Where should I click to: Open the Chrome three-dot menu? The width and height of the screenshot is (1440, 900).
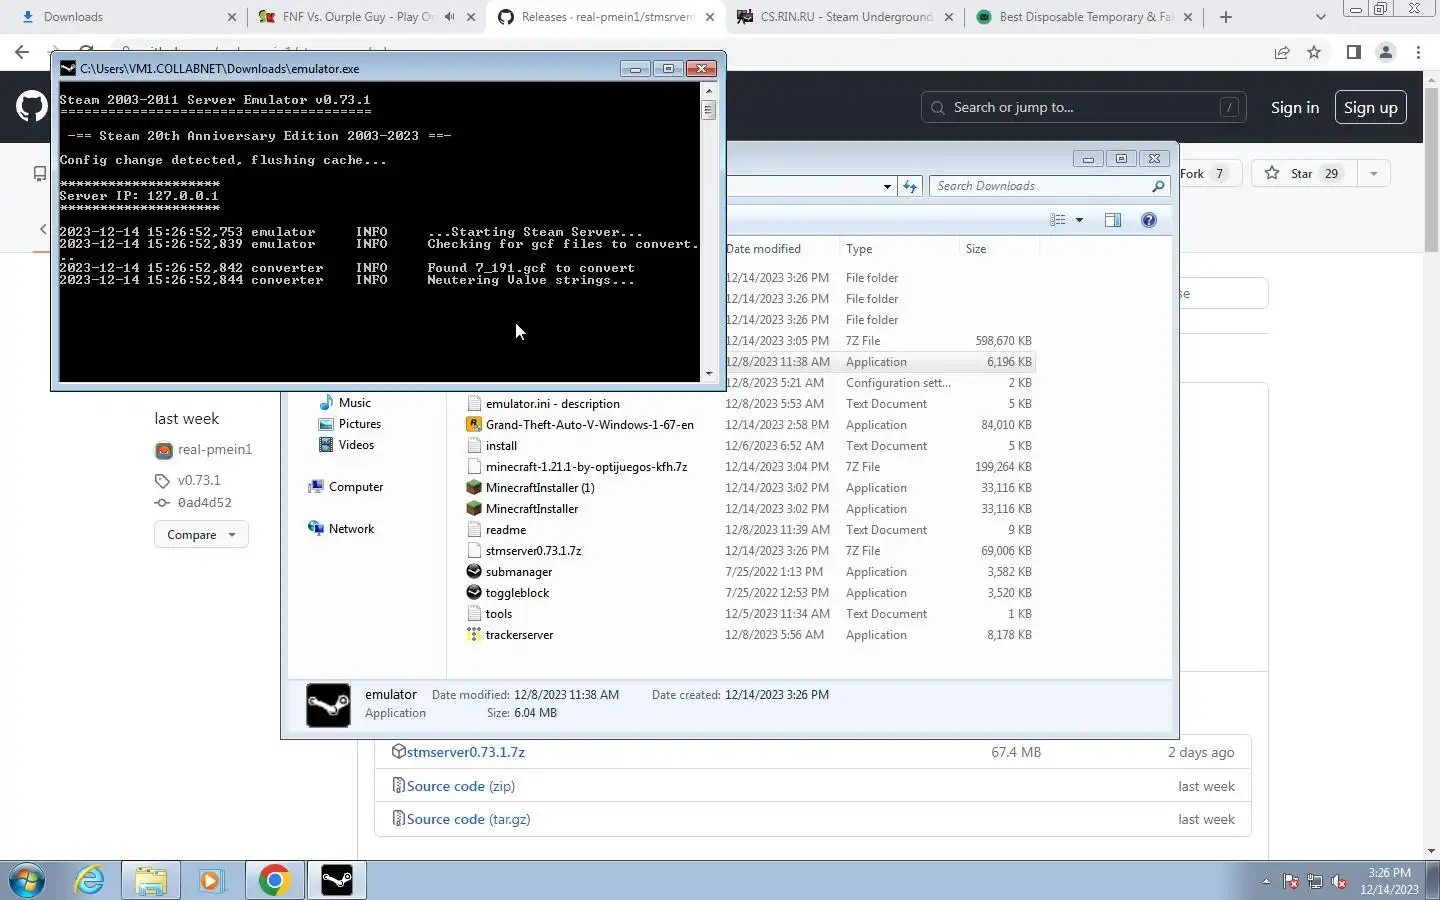[x=1418, y=52]
